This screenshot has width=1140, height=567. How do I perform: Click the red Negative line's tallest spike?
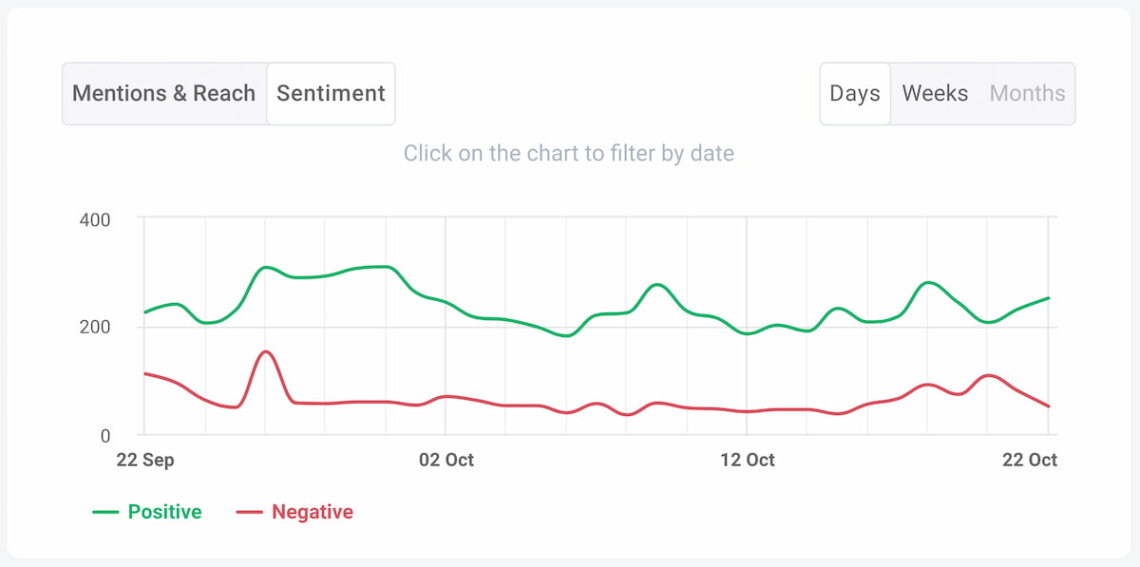click(265, 352)
